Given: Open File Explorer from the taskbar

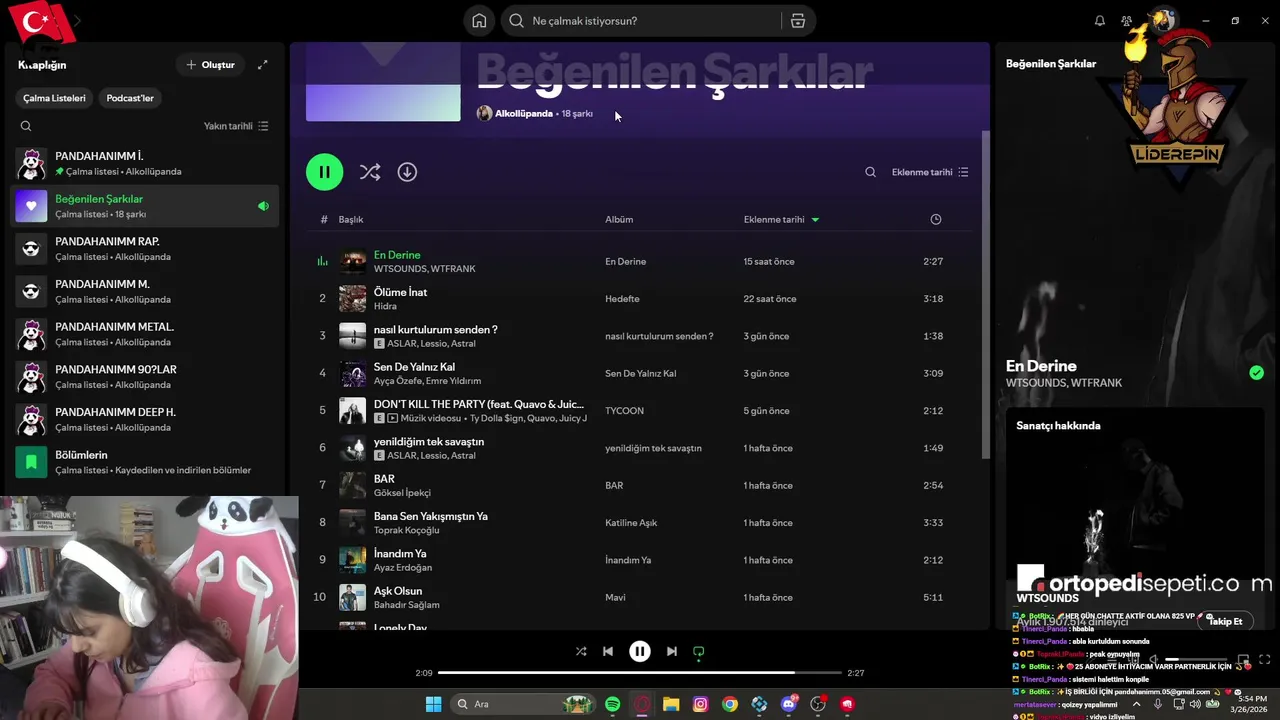Looking at the screenshot, I should pyautogui.click(x=671, y=704).
